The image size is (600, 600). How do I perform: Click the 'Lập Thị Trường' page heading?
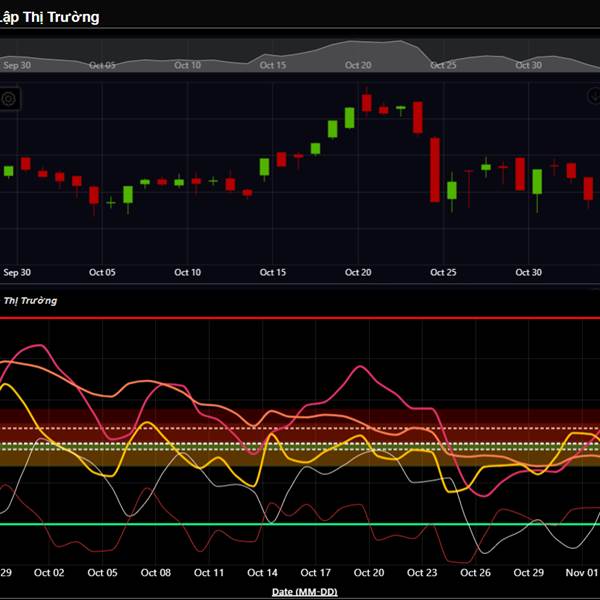[x=49, y=17]
